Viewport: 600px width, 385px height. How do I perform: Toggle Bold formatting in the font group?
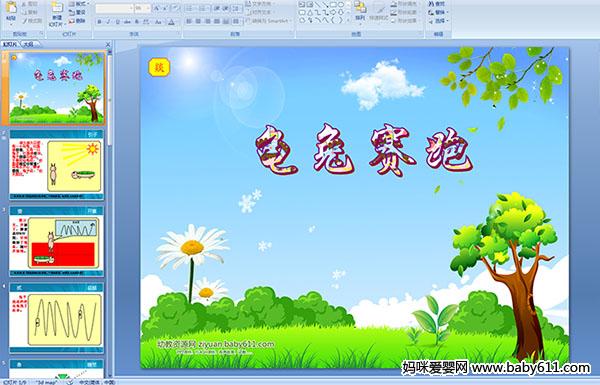(100, 22)
